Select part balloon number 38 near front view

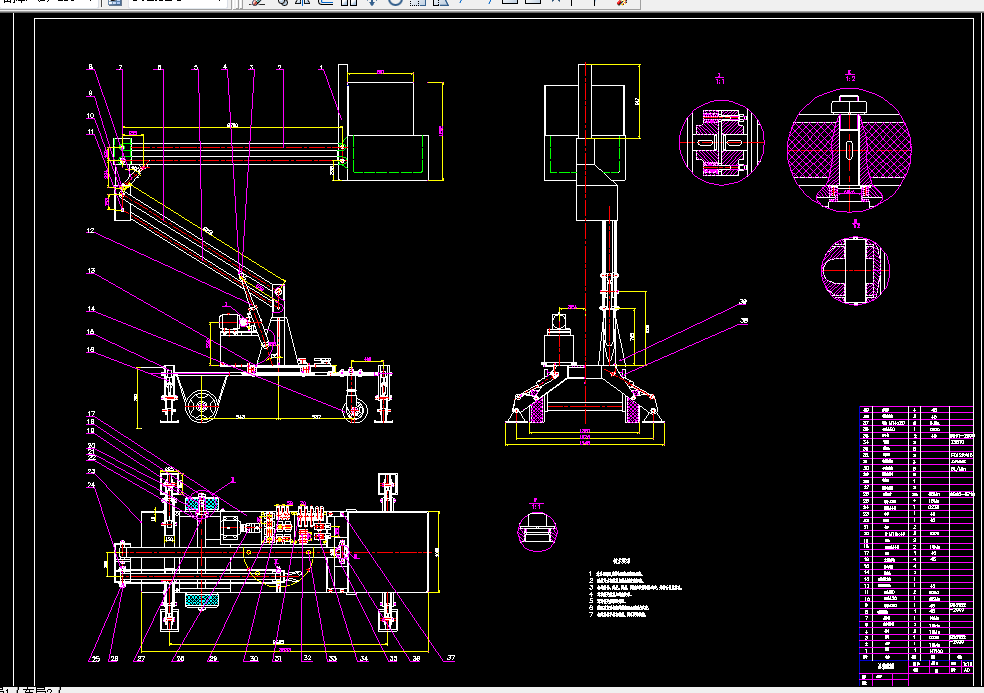tap(744, 321)
